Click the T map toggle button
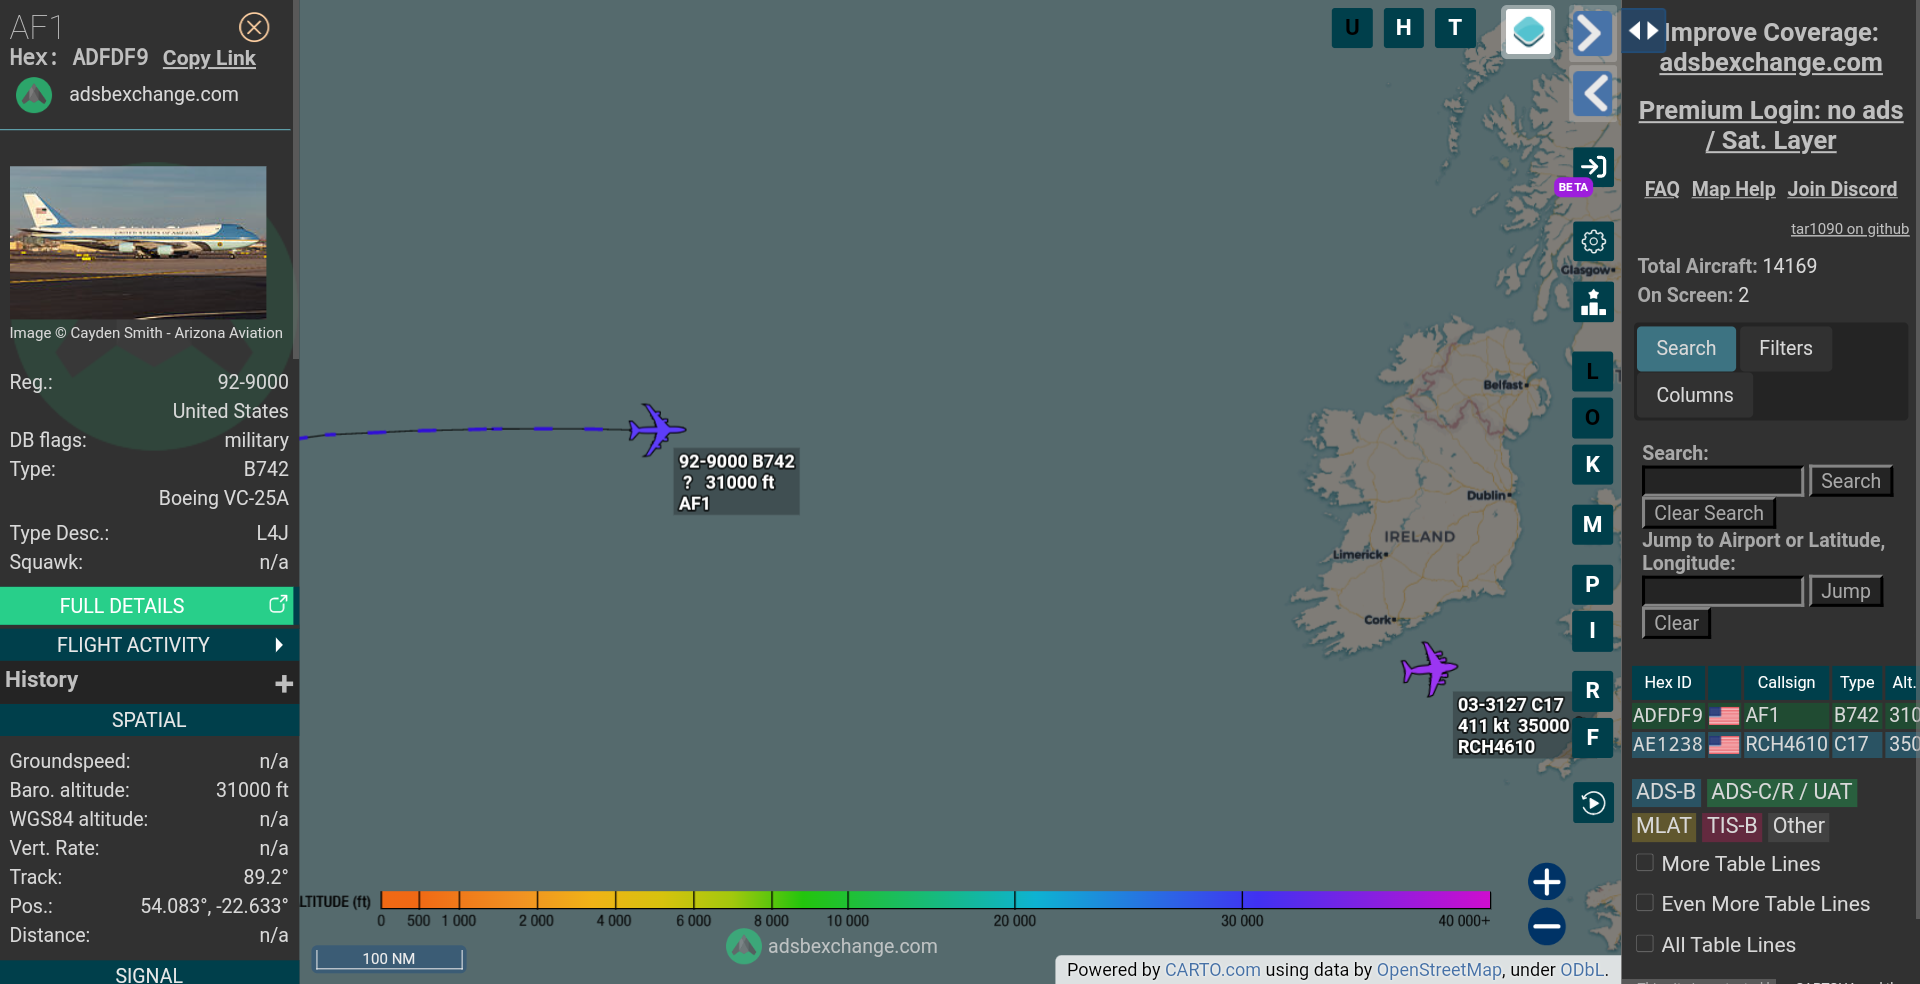Viewport: 1920px width, 984px height. (x=1455, y=28)
